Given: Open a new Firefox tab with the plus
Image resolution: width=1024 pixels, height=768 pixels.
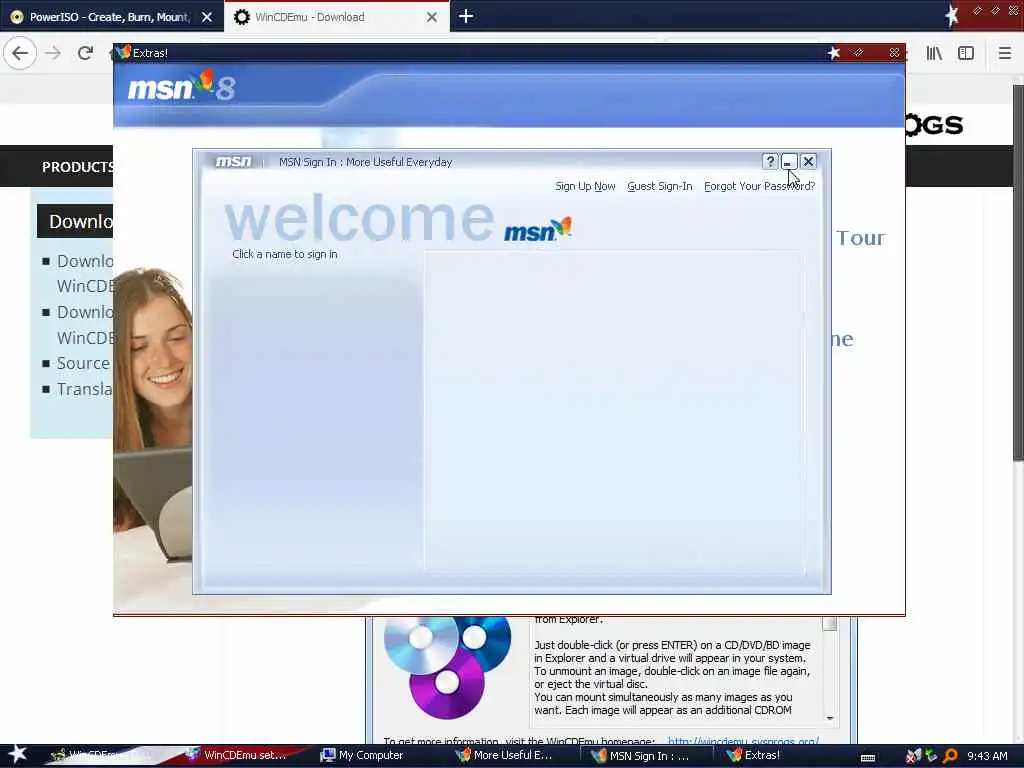Looking at the screenshot, I should coord(466,16).
